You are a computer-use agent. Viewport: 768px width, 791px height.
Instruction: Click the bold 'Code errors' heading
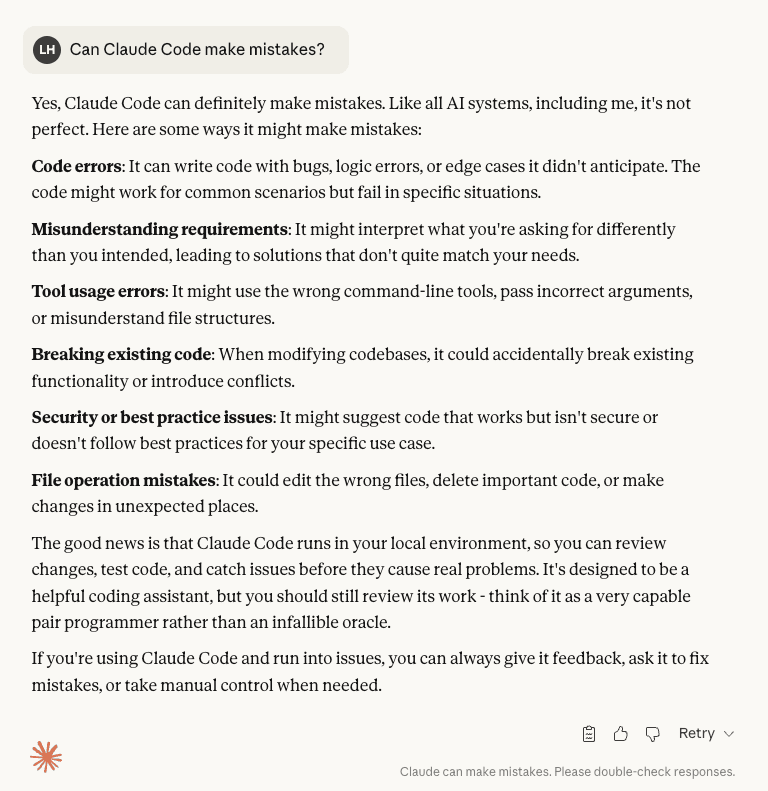(x=76, y=166)
